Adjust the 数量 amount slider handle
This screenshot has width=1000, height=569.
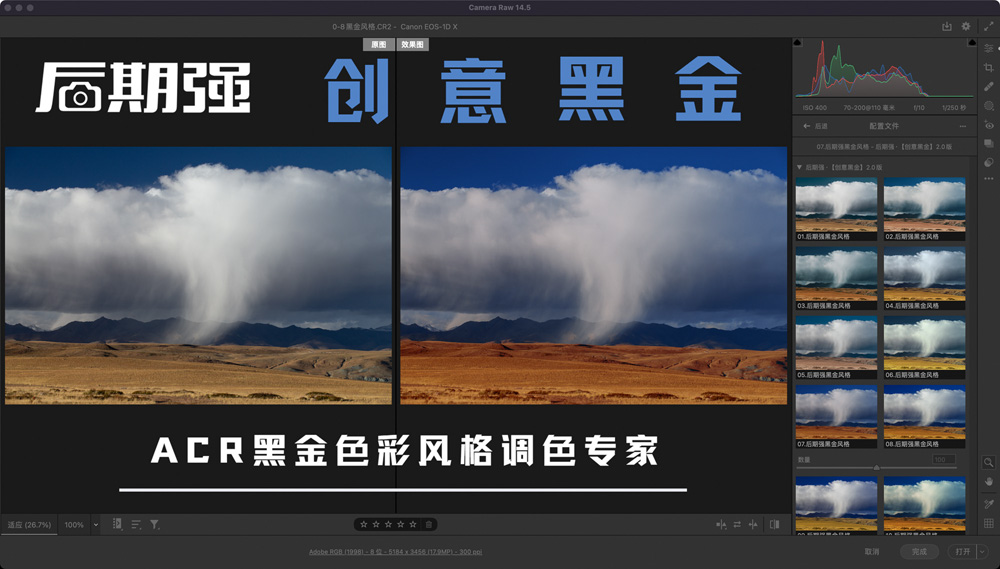tap(876, 468)
